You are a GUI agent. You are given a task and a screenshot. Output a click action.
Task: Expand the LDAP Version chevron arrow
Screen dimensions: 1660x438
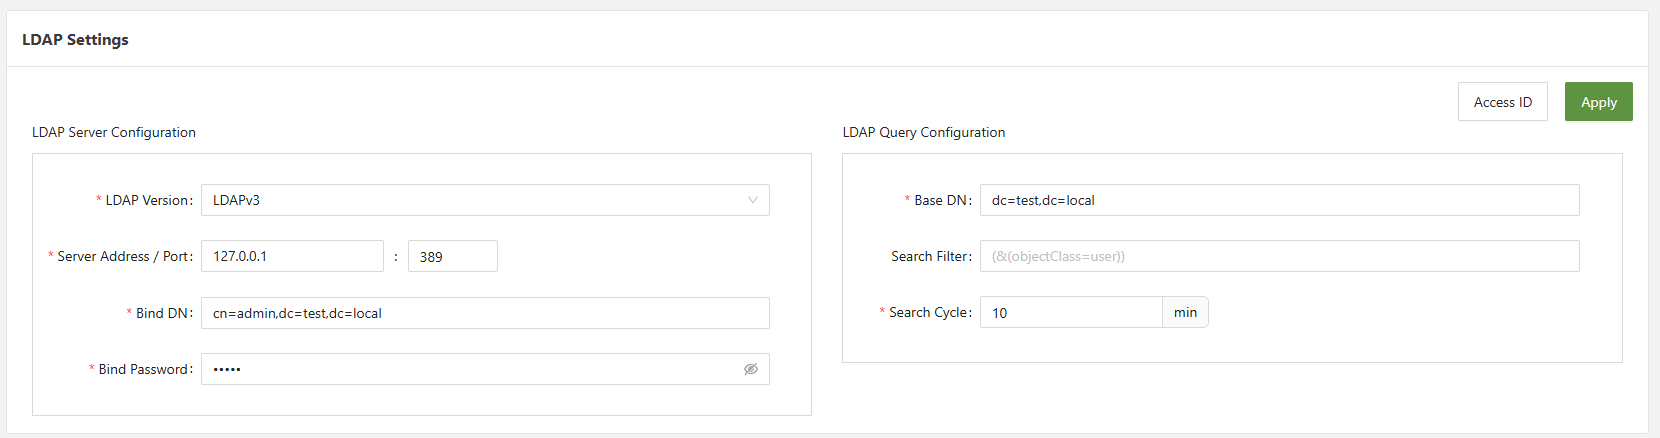tap(752, 200)
